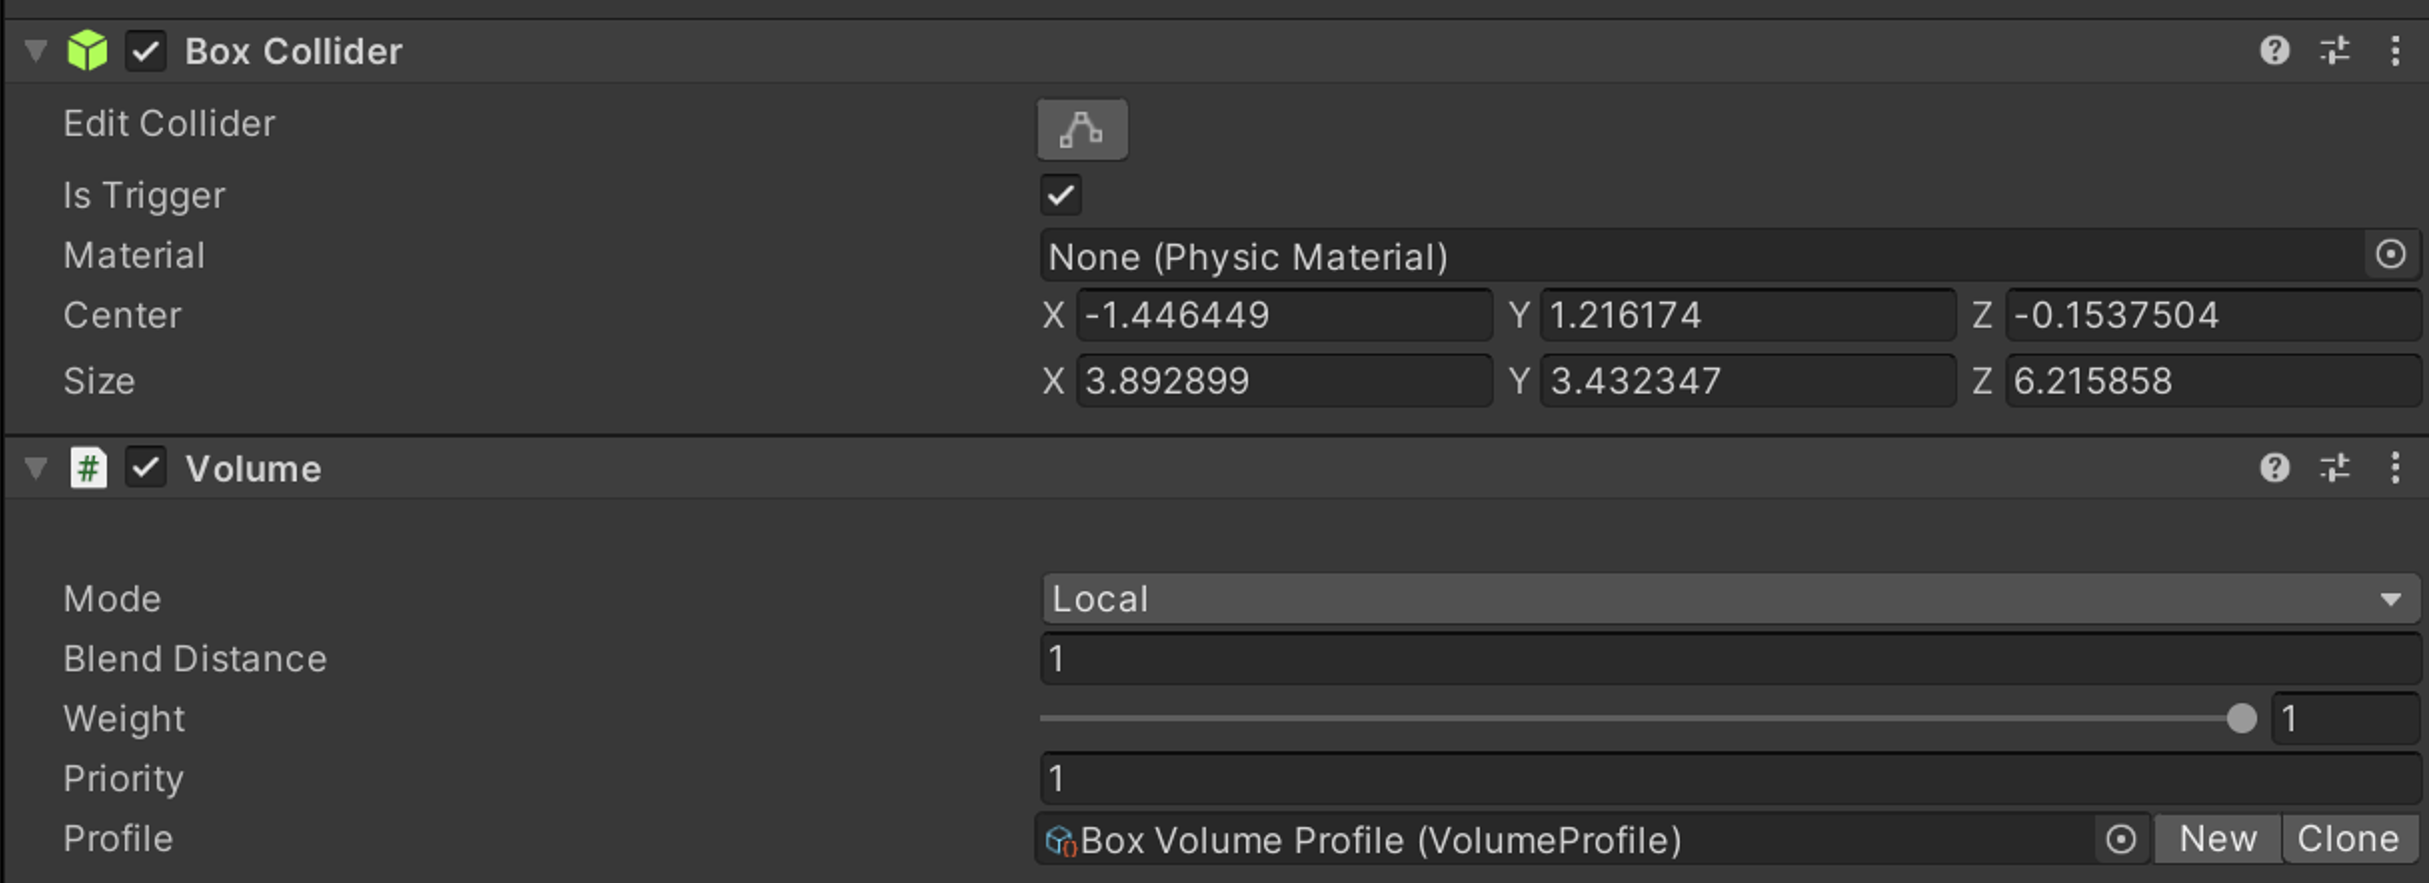The height and width of the screenshot is (883, 2429).
Task: Open Box Collider three-dot context menu
Action: [2395, 50]
